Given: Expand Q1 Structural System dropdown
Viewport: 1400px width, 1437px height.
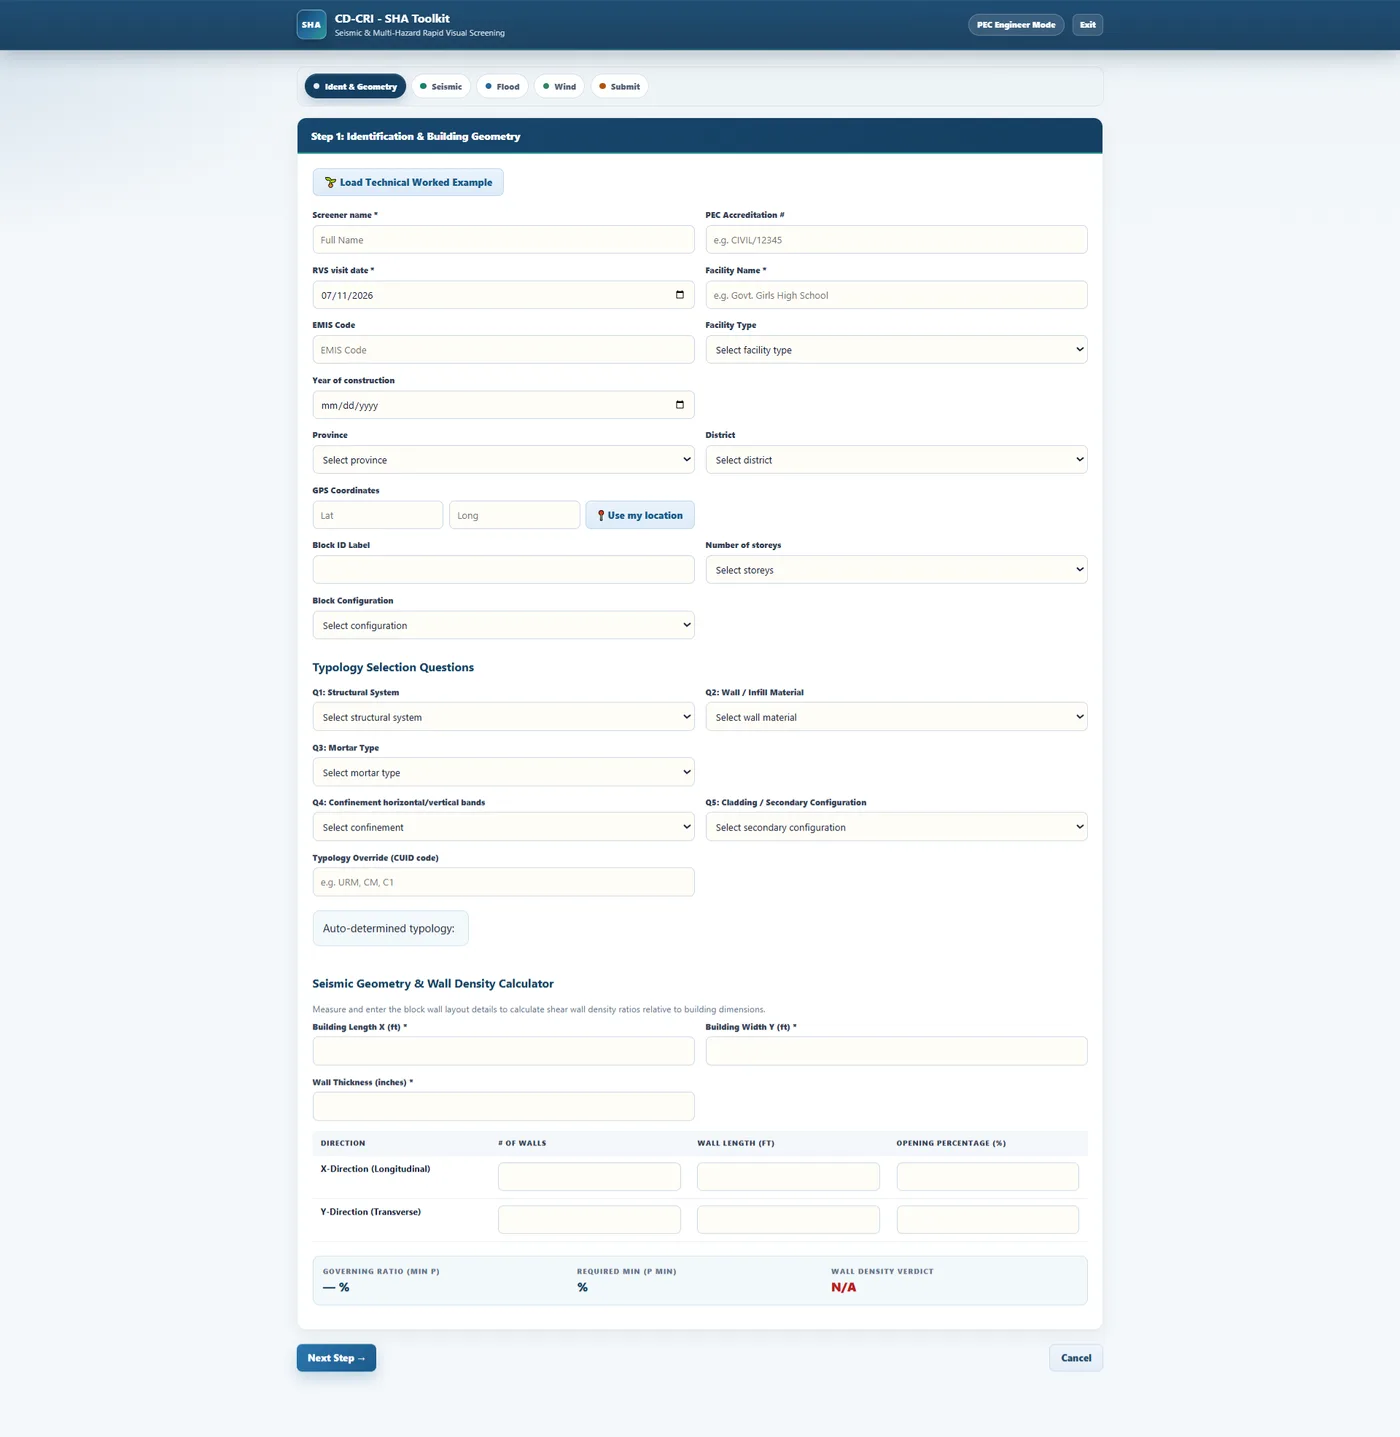Looking at the screenshot, I should click(503, 717).
